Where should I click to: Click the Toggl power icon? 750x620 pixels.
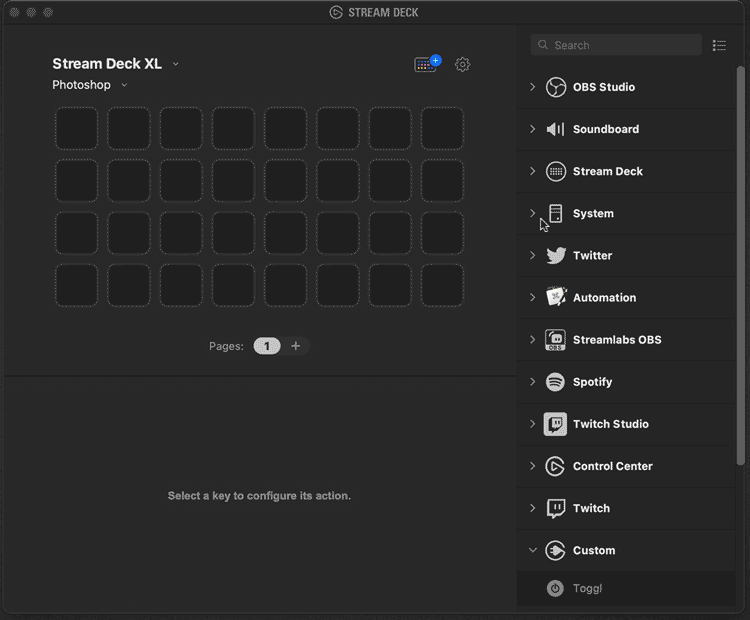click(555, 588)
